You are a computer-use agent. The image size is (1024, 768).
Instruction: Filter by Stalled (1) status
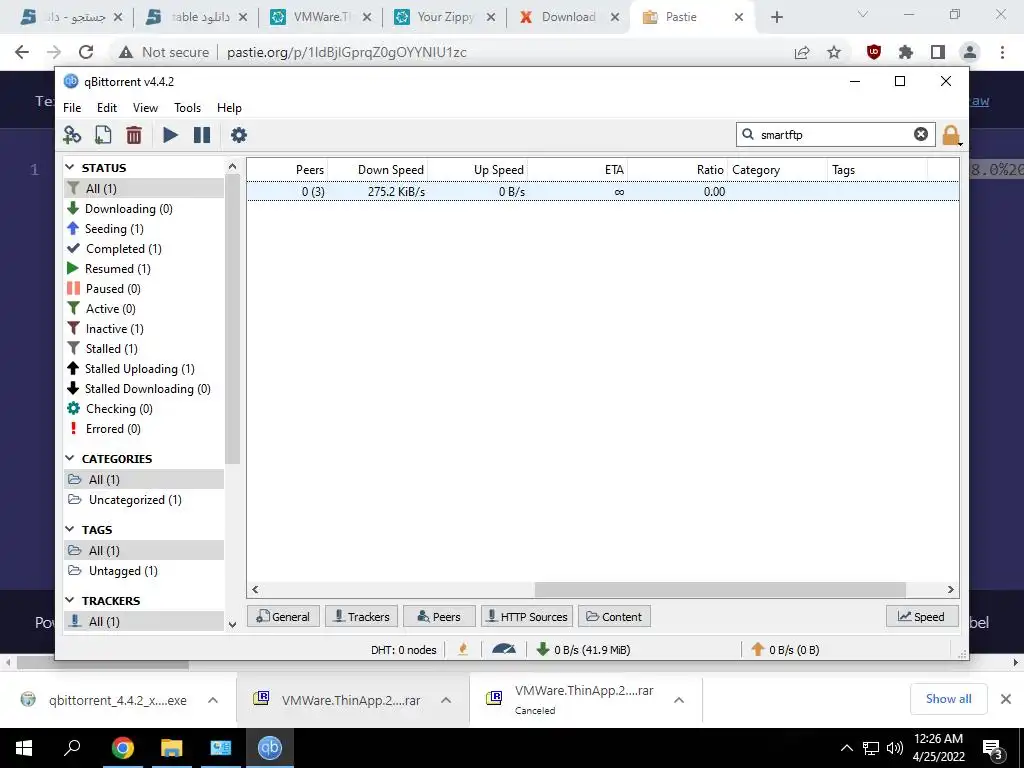(x=103, y=349)
